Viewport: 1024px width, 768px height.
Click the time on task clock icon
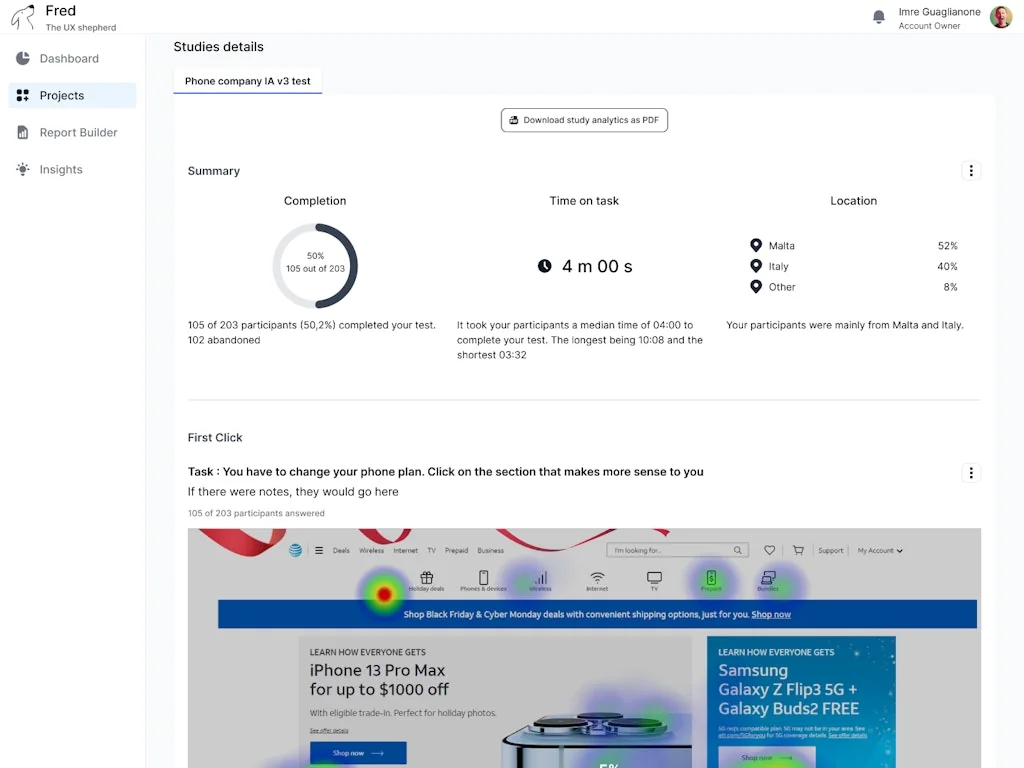pos(545,266)
